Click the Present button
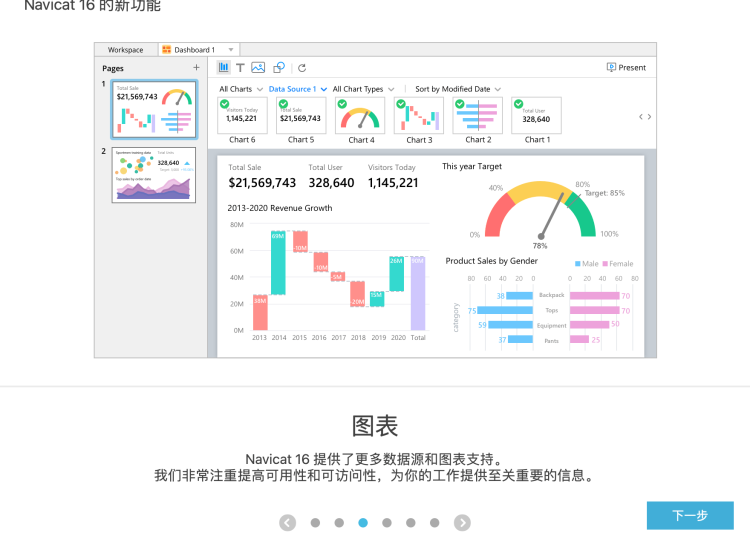 (626, 67)
